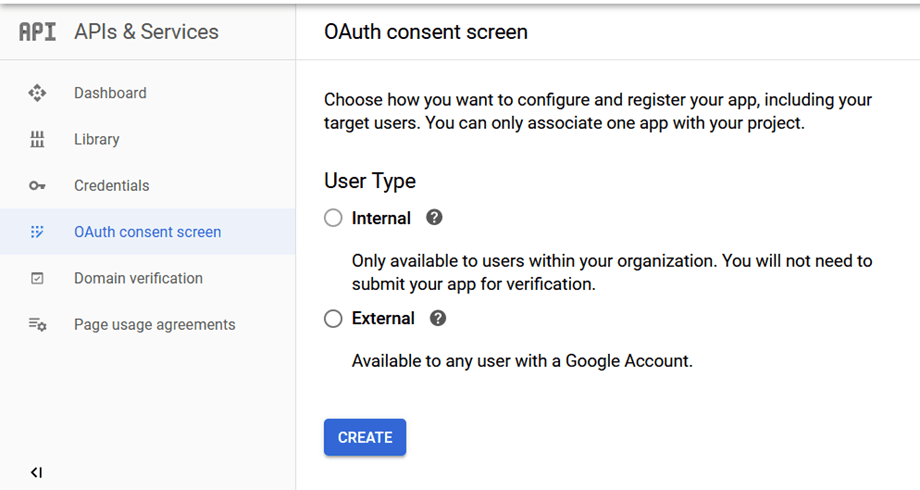Click the Domain verification checkbox icon
The height and width of the screenshot is (490, 920).
pyautogui.click(x=37, y=279)
